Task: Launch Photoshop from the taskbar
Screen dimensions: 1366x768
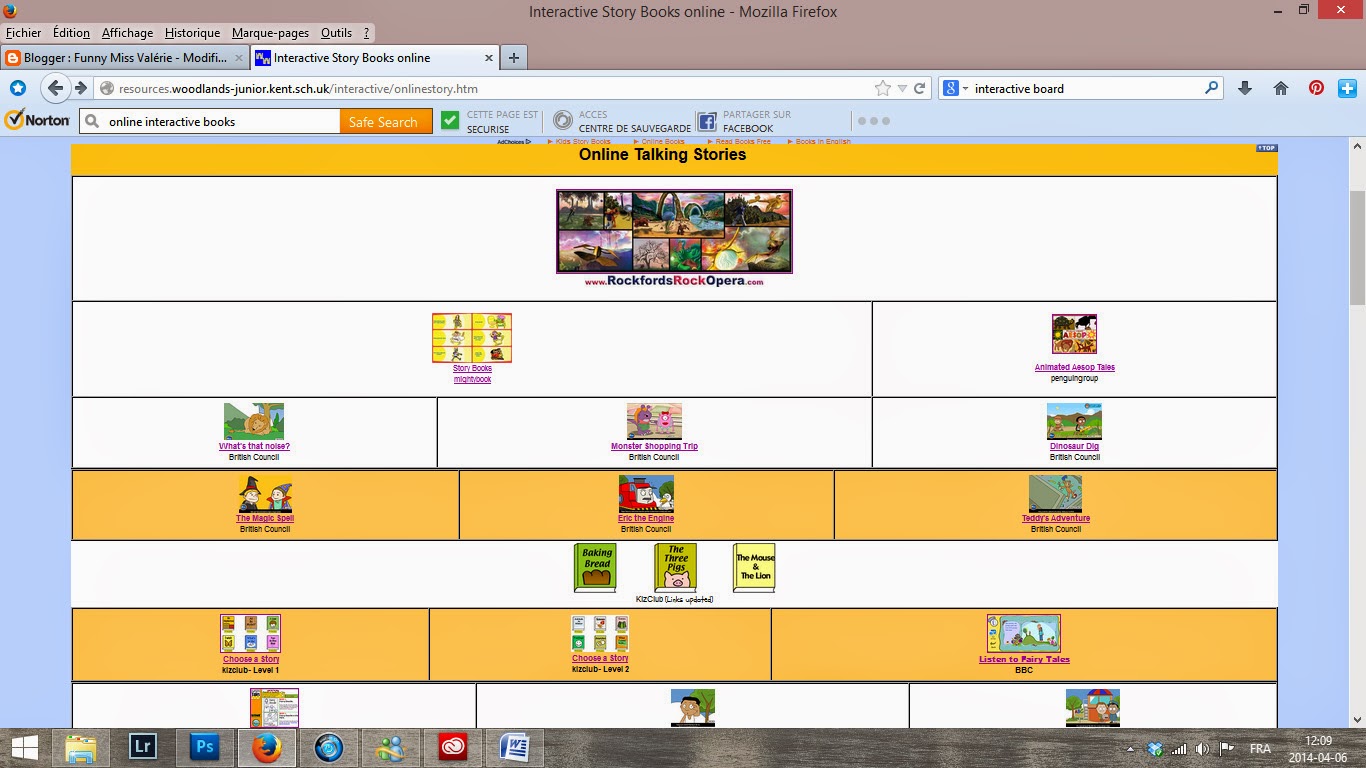Action: pyautogui.click(x=204, y=748)
